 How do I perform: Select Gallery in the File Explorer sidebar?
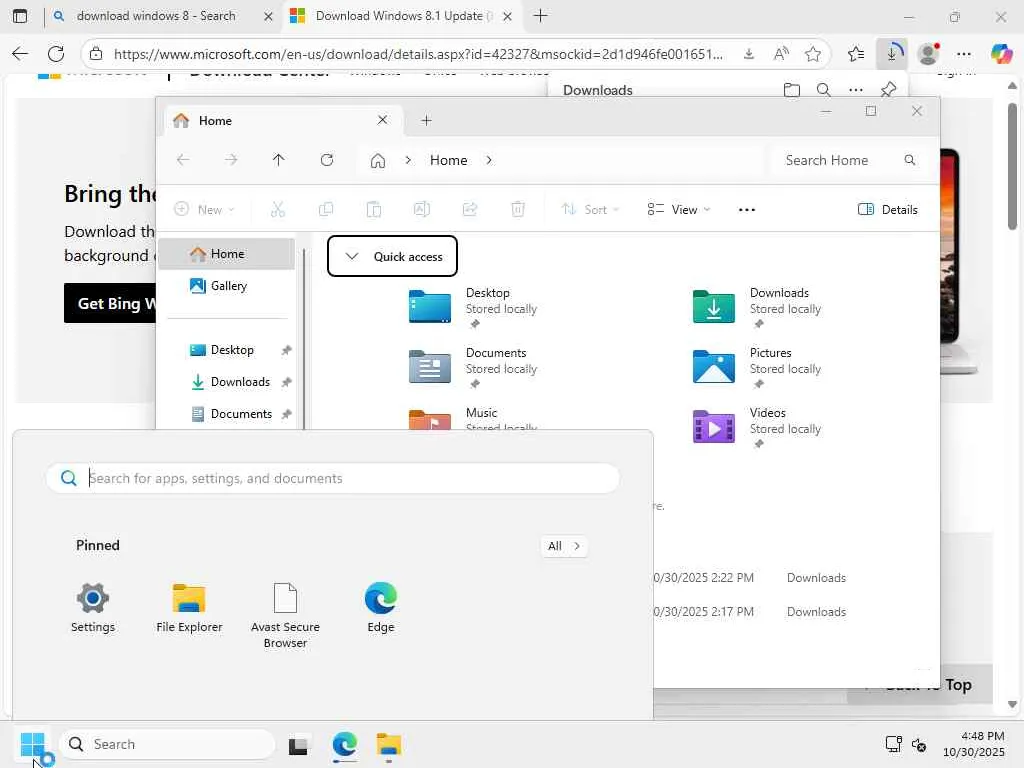227,286
